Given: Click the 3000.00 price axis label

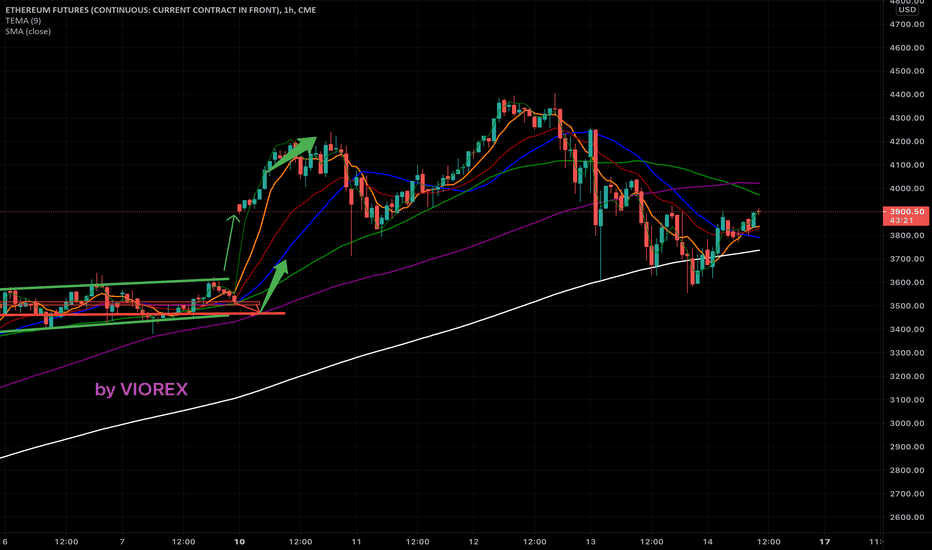Looking at the screenshot, I should tap(907, 423).
